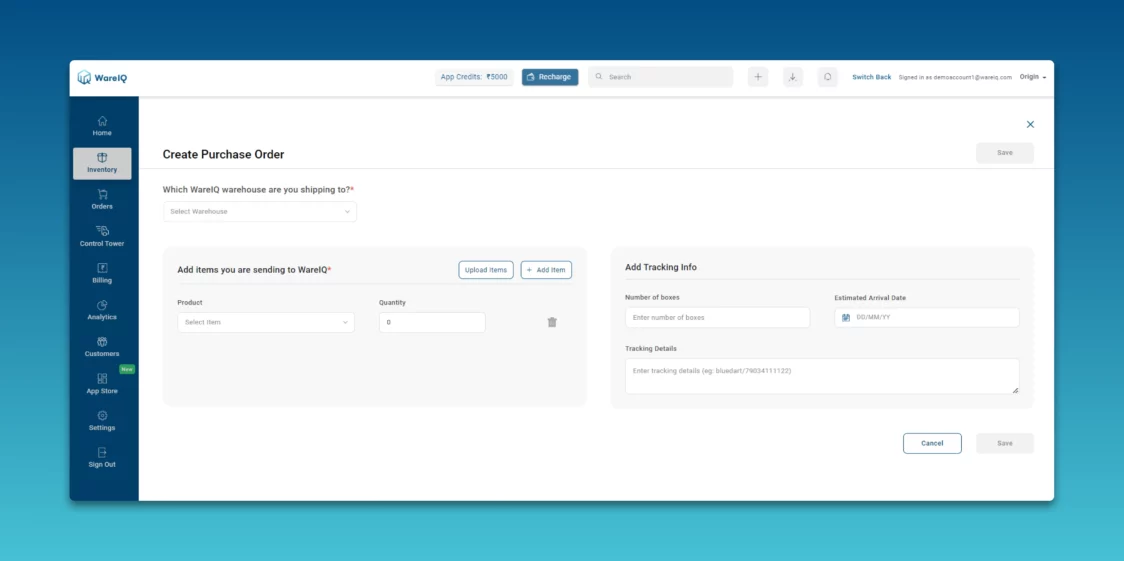Open the Select Item product dropdown
Viewport: 1124px width, 561px height.
pos(266,322)
